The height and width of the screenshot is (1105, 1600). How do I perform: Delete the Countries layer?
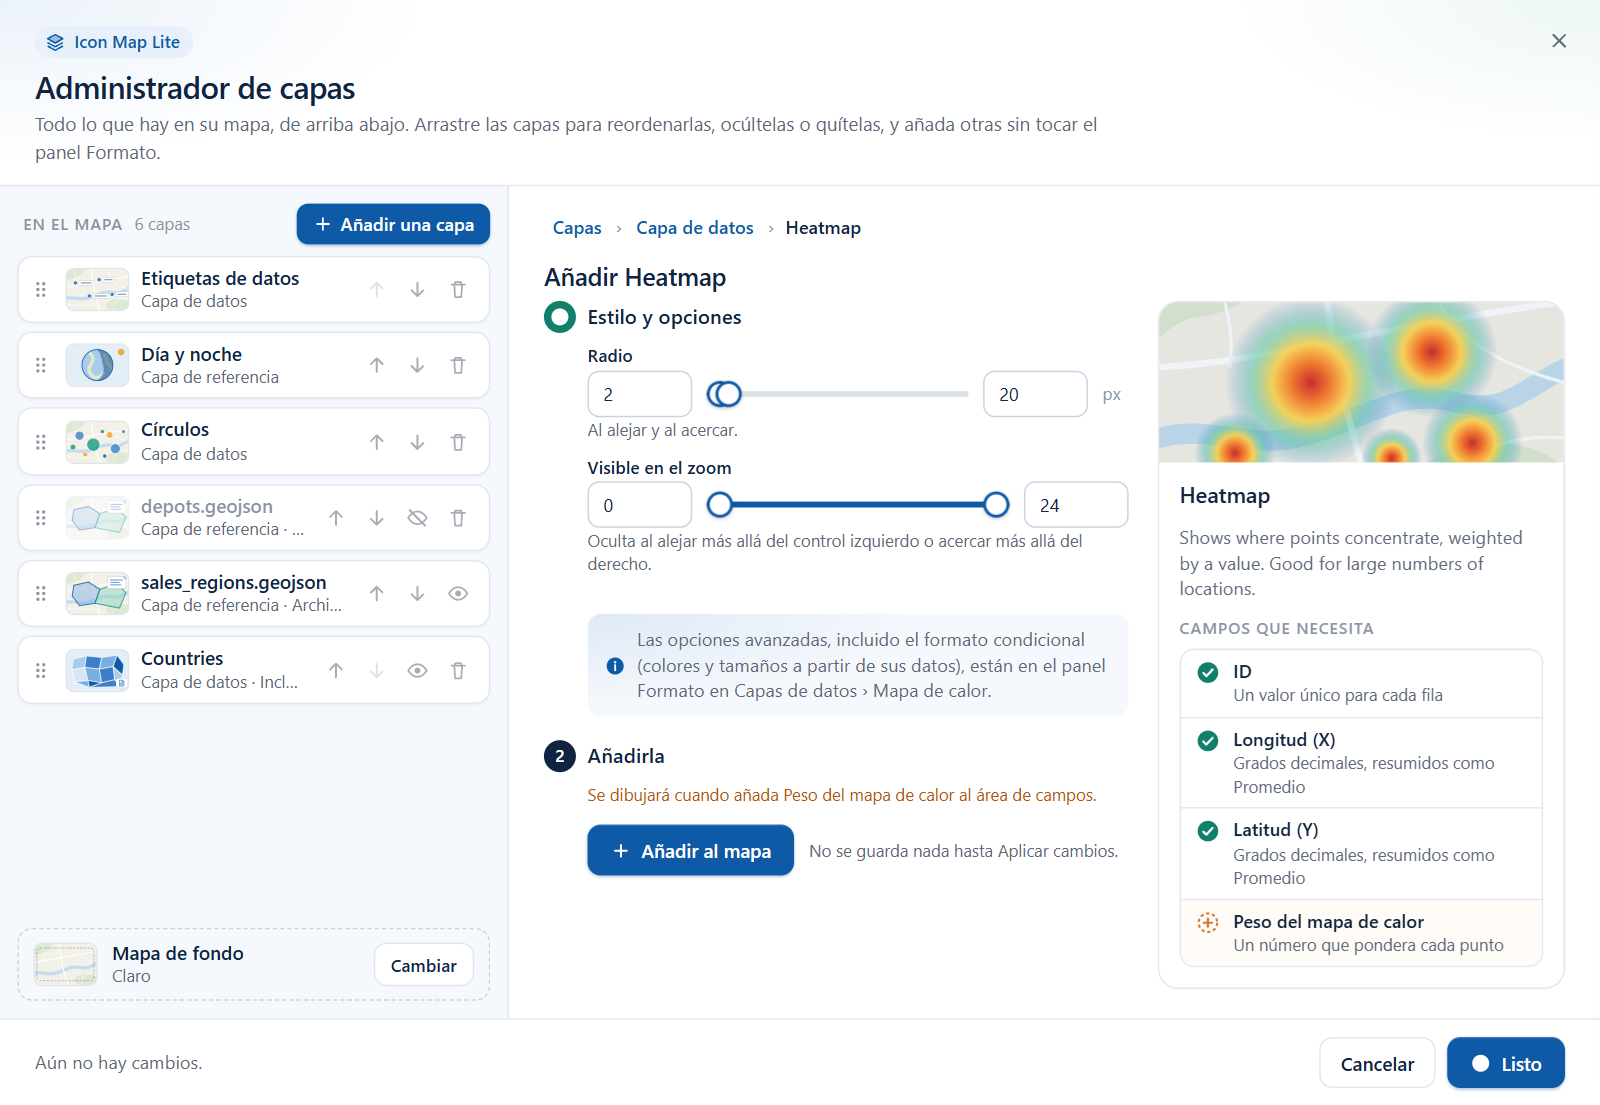tap(458, 671)
